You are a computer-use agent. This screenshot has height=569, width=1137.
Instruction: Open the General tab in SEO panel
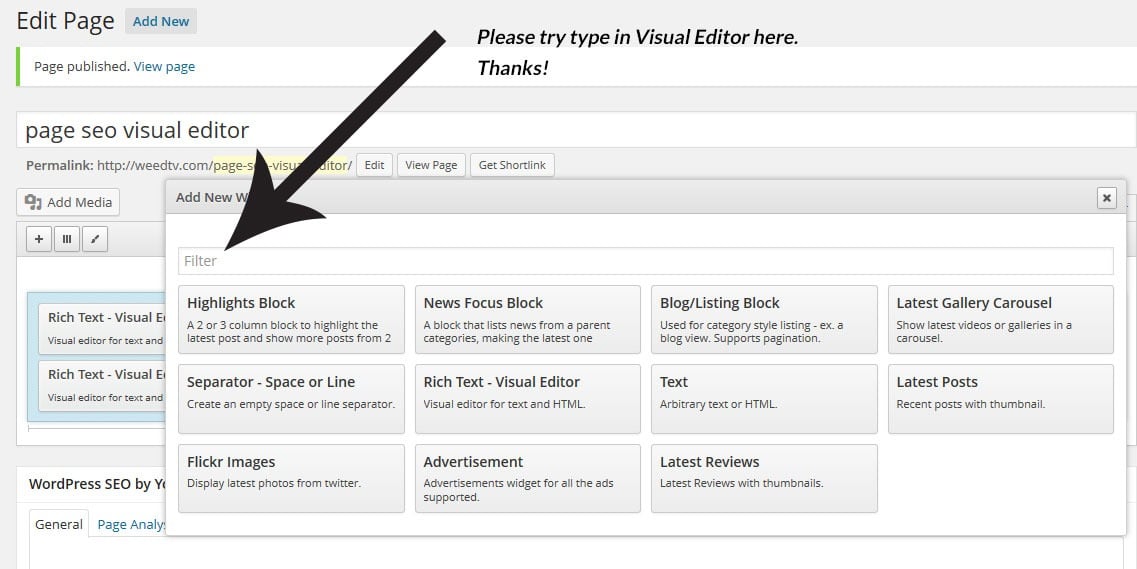click(x=59, y=524)
